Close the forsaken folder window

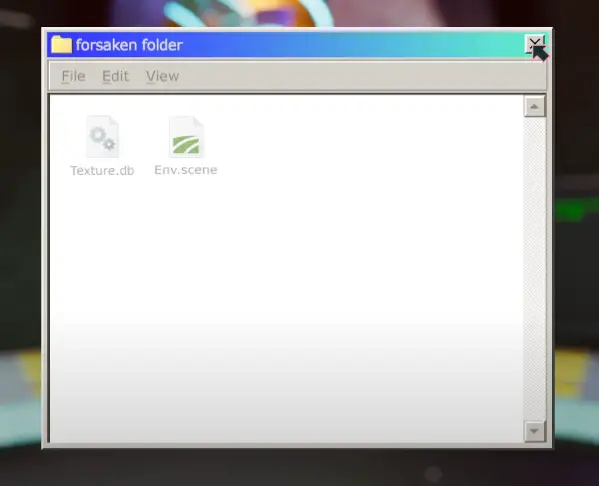click(534, 44)
